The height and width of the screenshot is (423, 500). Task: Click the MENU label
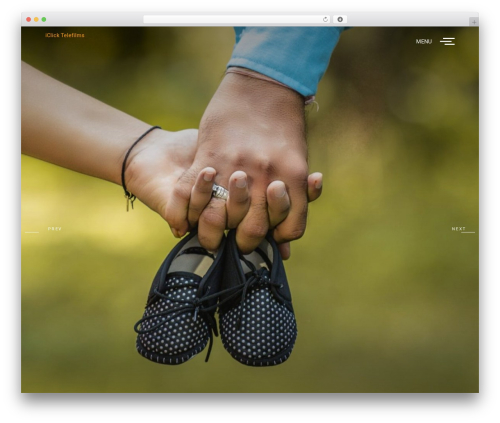423,42
